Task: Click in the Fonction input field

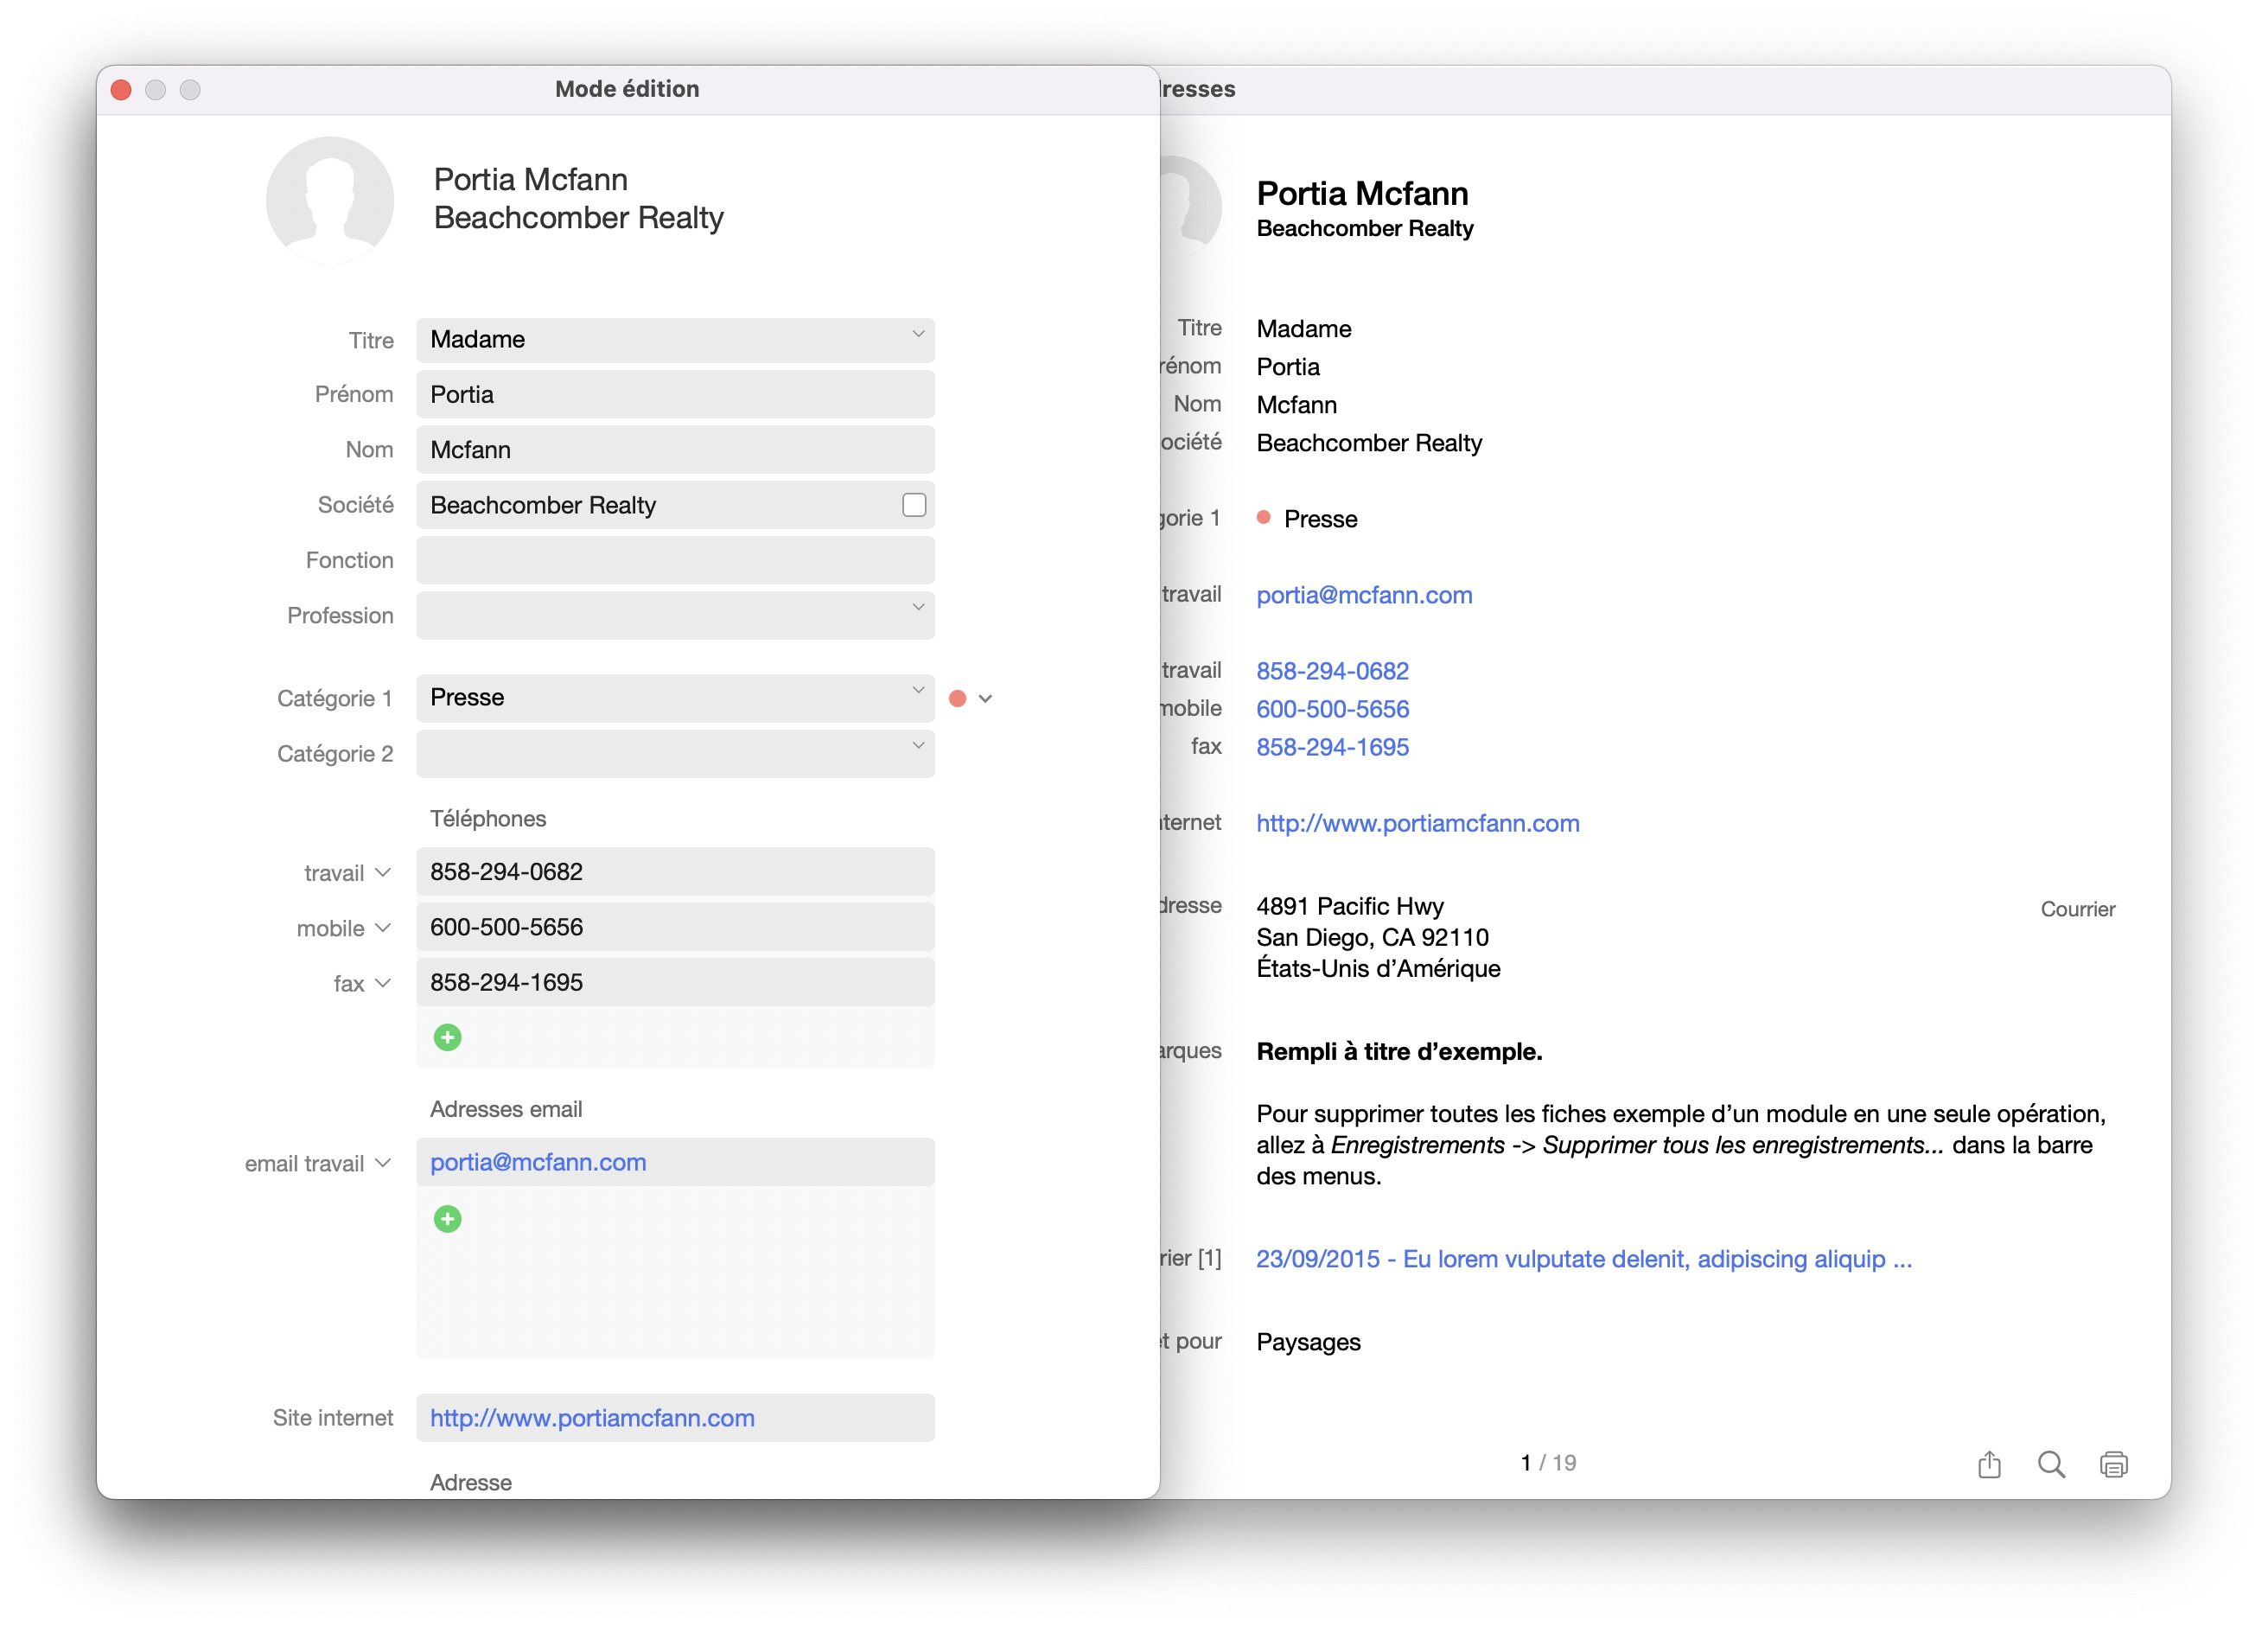Action: pyautogui.click(x=674, y=560)
